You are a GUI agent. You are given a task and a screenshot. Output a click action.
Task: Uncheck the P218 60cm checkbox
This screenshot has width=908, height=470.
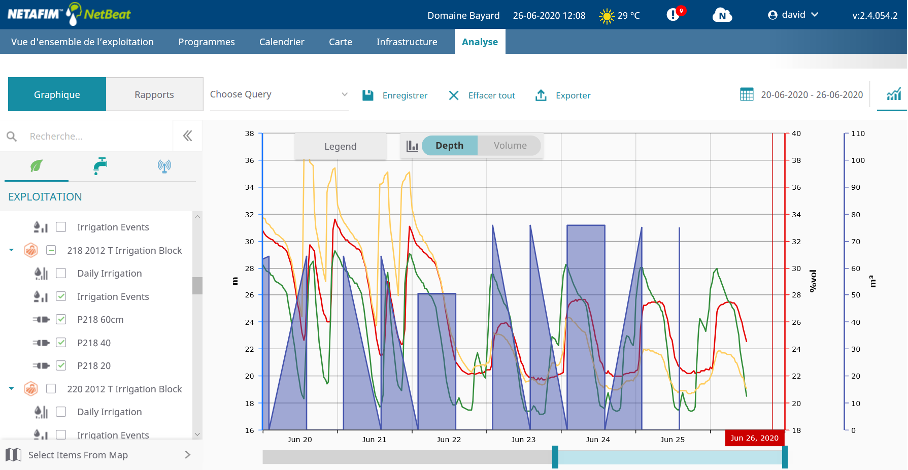[61, 320]
